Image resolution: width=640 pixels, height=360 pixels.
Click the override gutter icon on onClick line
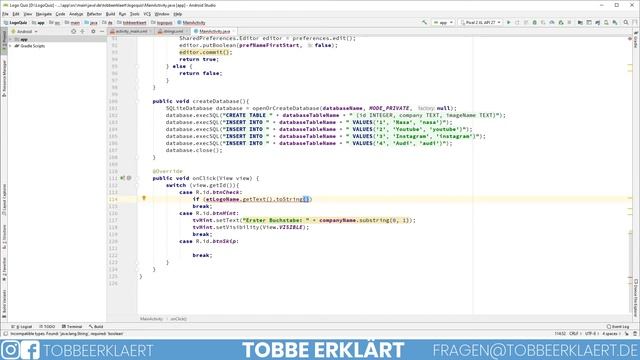pyautogui.click(x=122, y=178)
